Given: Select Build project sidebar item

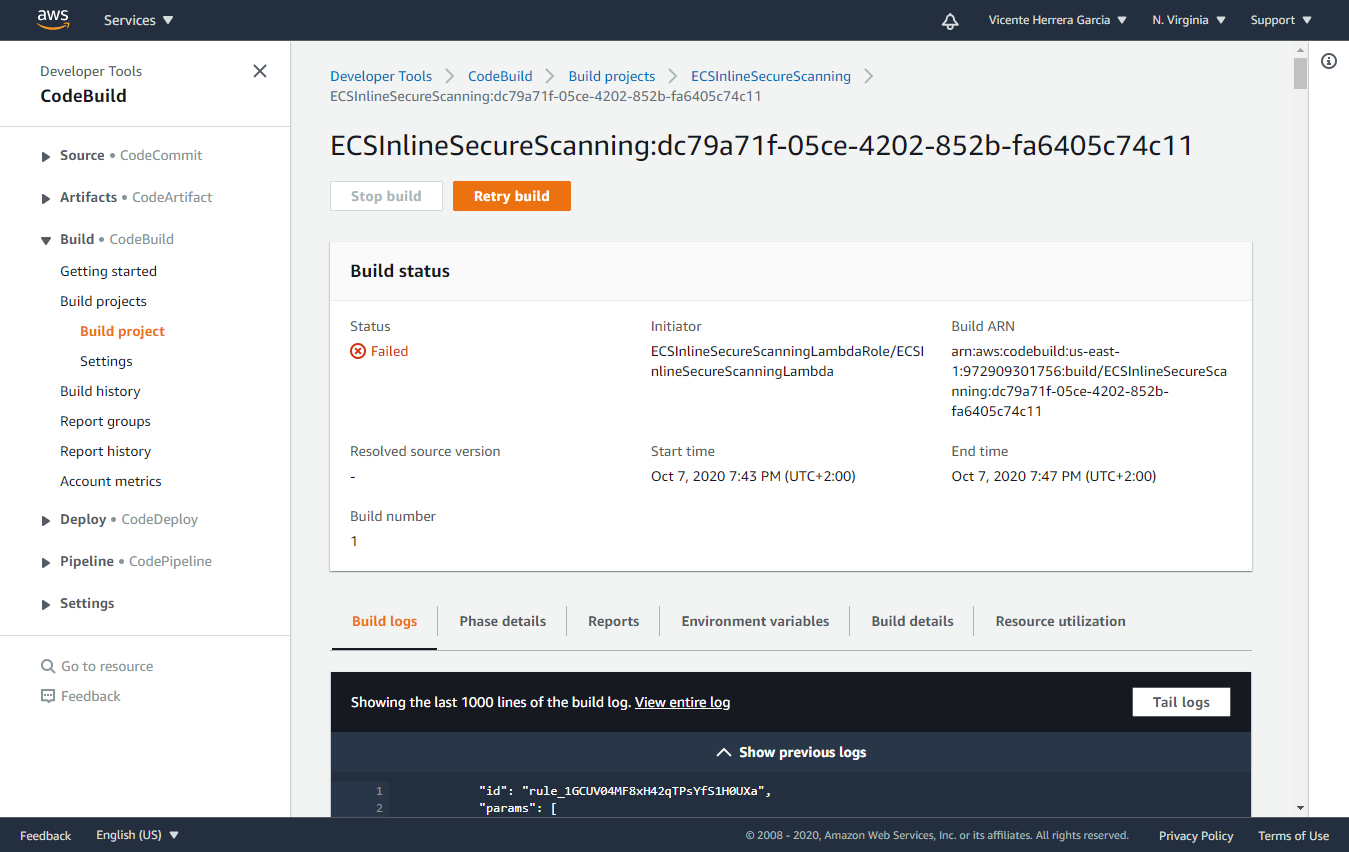Looking at the screenshot, I should pyautogui.click(x=122, y=331).
